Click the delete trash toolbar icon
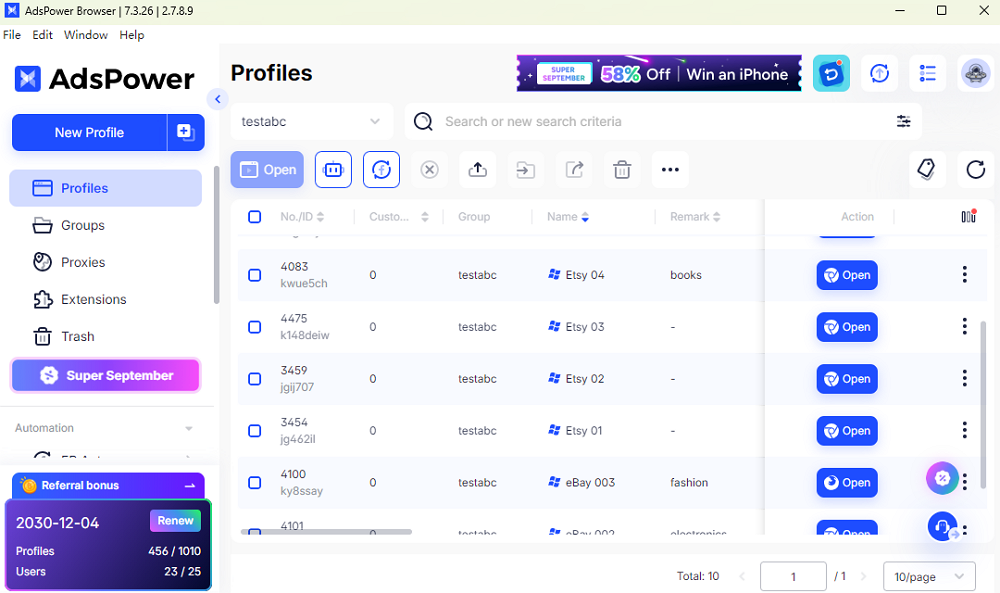Screen dimensions: 1000x593 click(622, 170)
